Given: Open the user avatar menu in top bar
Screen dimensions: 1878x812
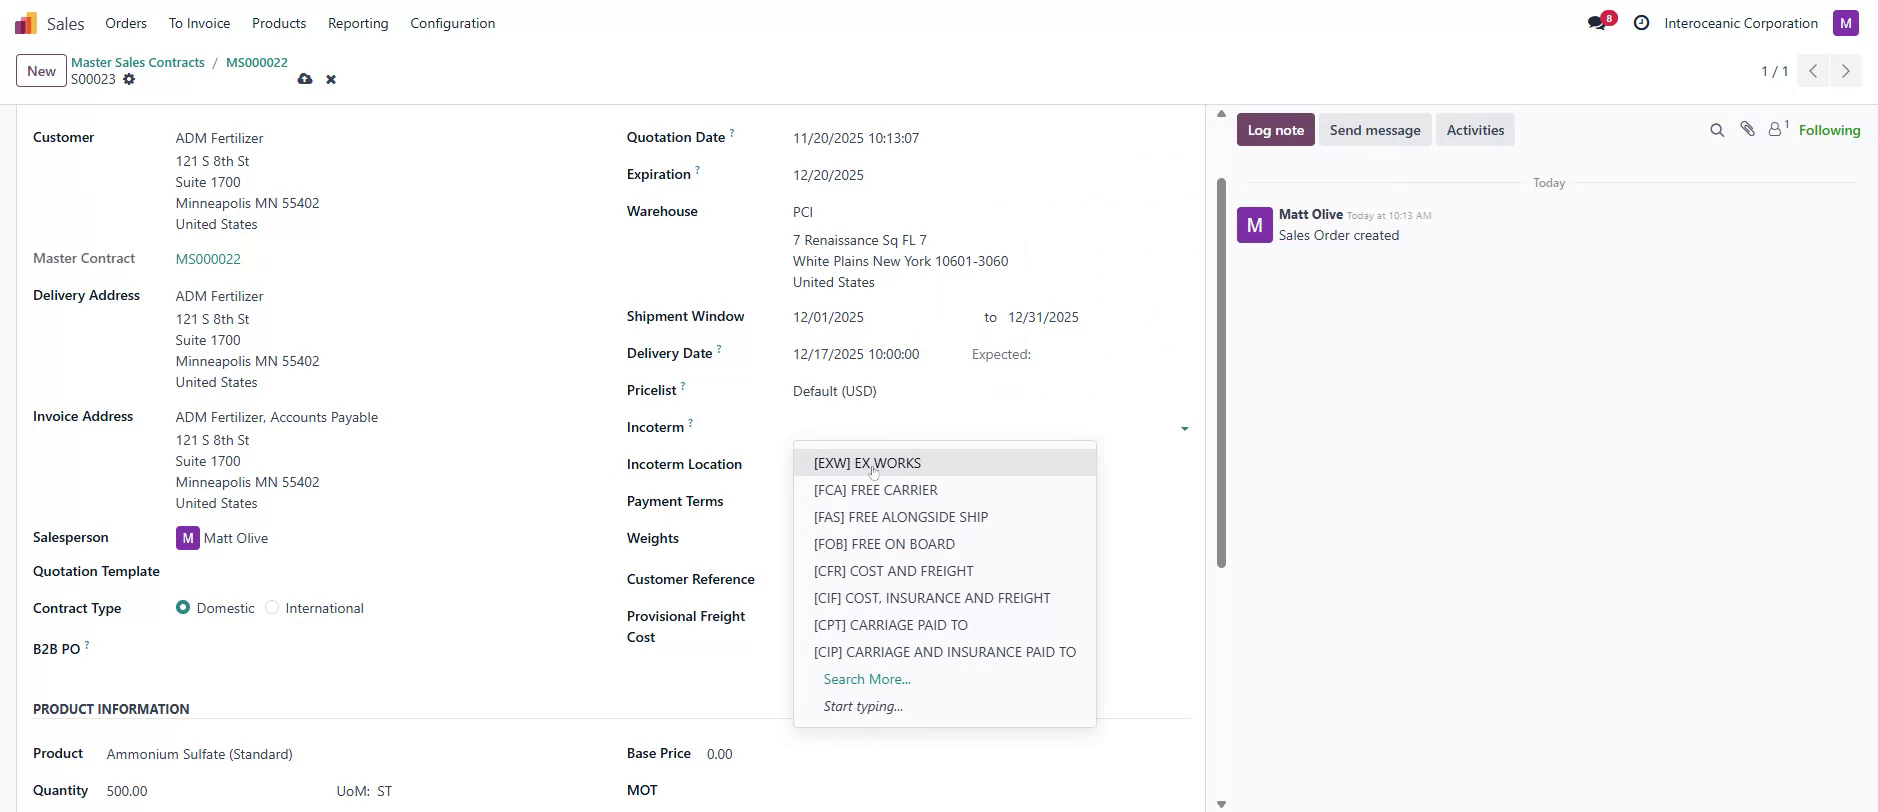Looking at the screenshot, I should pos(1845,23).
